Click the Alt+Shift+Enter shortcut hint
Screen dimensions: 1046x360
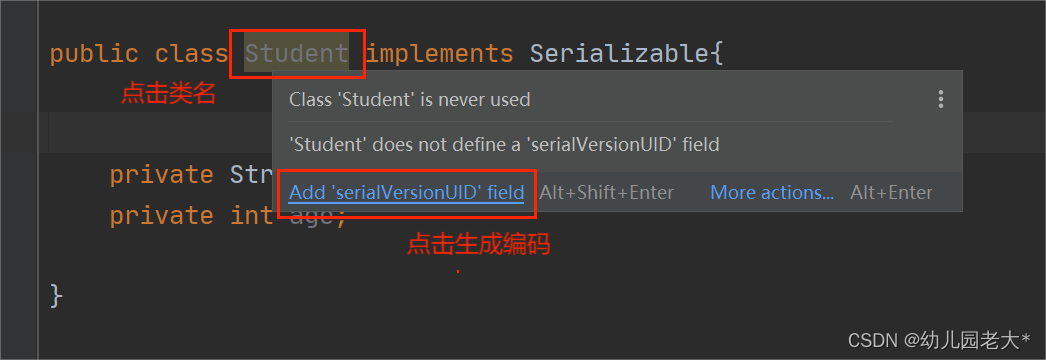coord(606,193)
